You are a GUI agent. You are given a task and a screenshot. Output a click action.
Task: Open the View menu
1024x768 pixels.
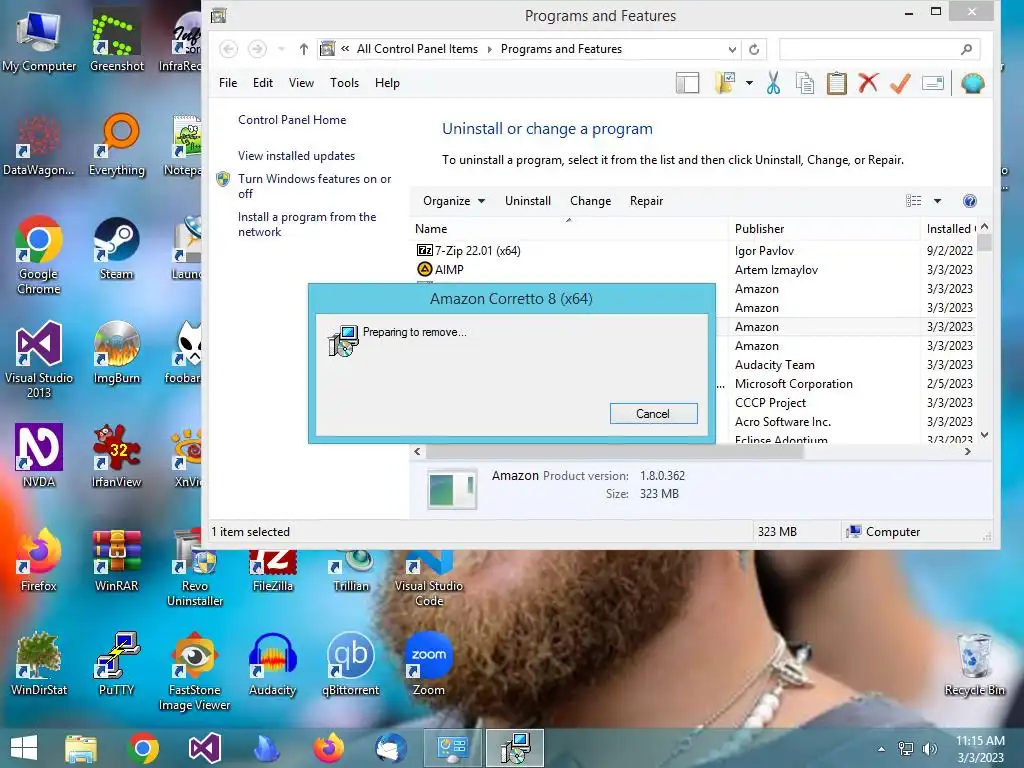point(301,83)
